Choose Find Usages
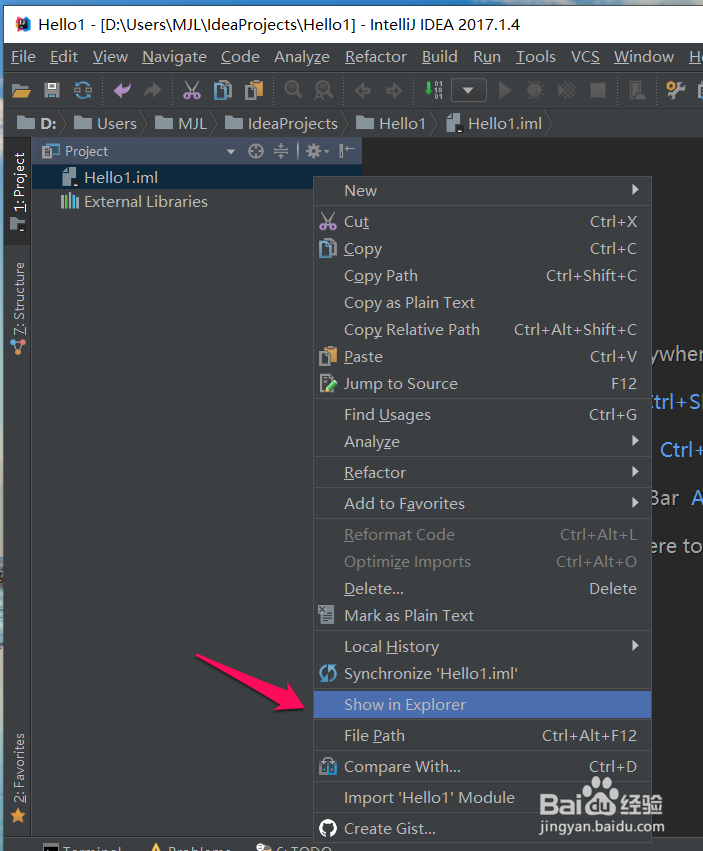The width and height of the screenshot is (703, 851). tap(482, 415)
